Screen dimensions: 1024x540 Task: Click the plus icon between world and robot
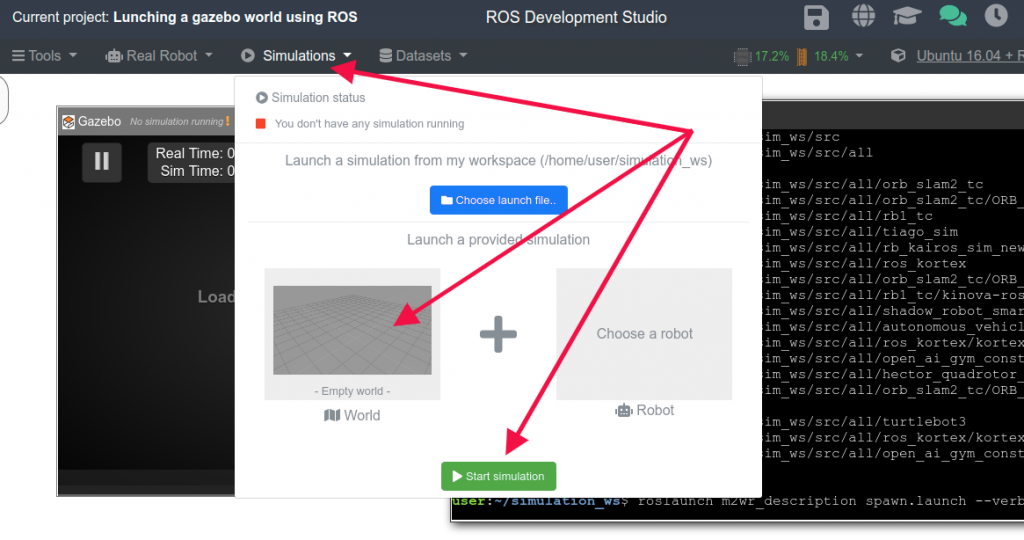click(x=498, y=334)
